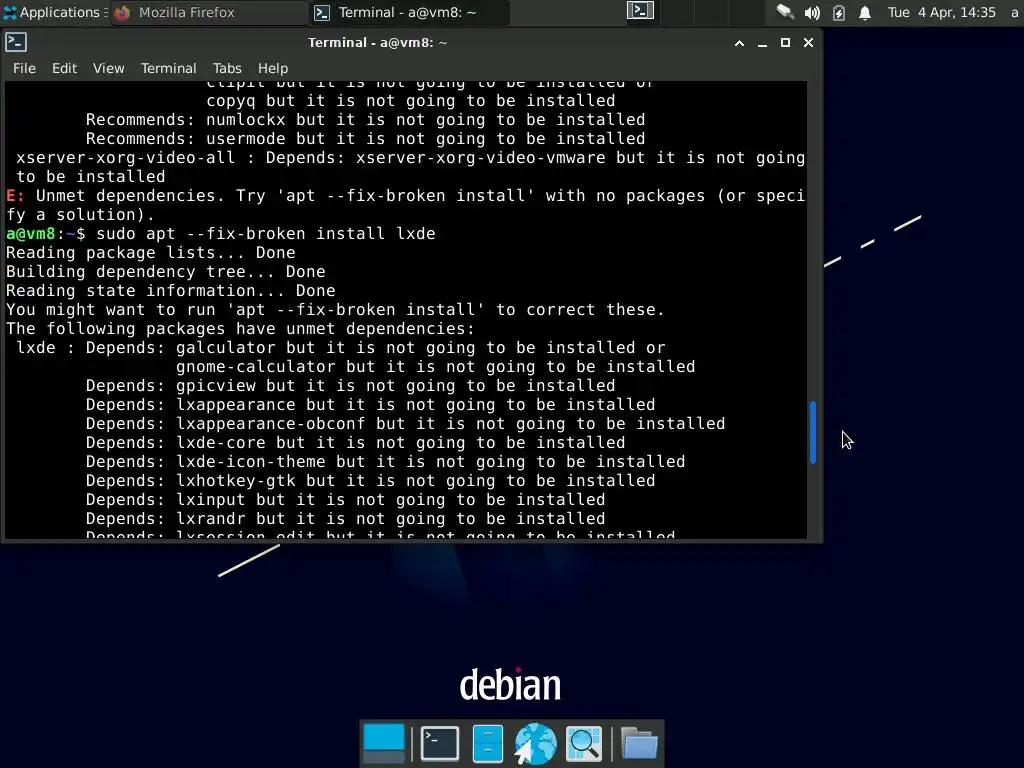Click the 'lxrandr' dependency line
Screen dimensions: 1024x768
[x=345, y=519]
